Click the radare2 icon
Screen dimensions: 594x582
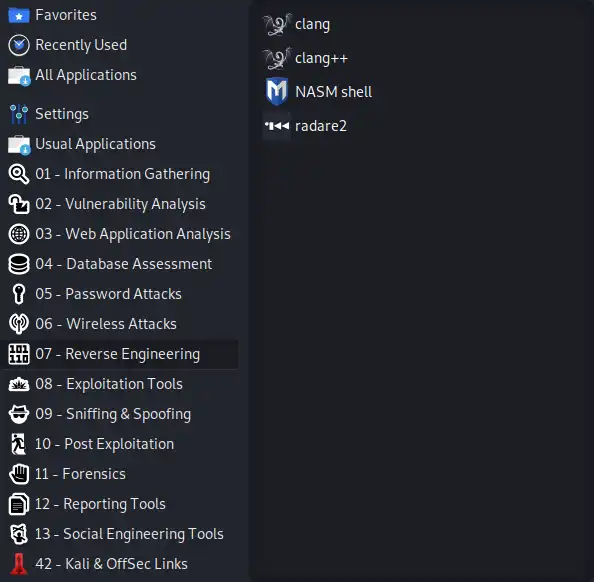[x=277, y=125]
